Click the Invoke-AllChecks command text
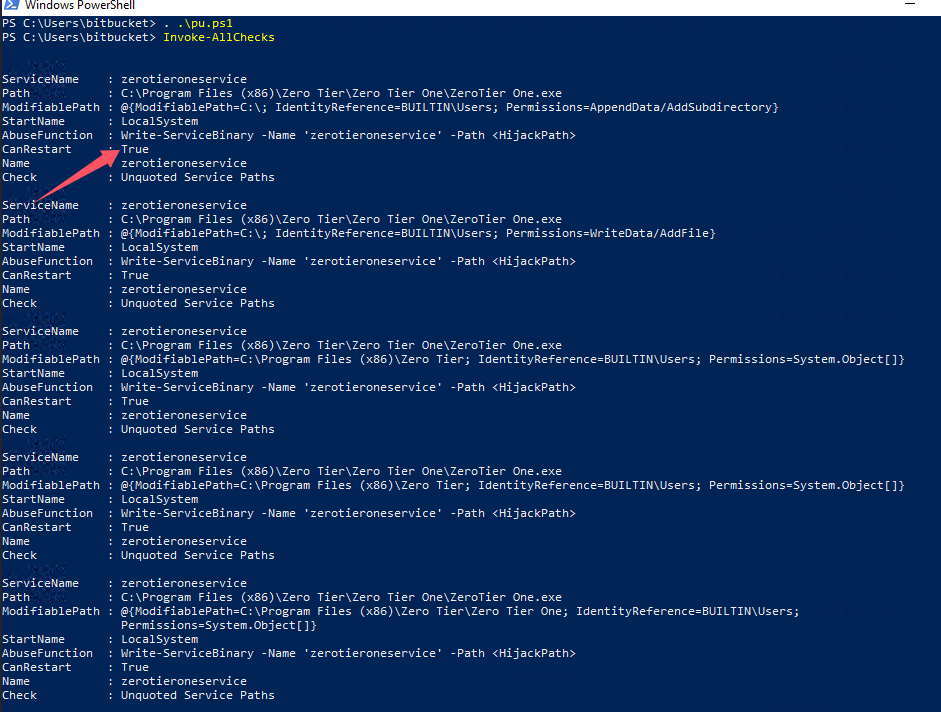Screen dimensions: 941x712 tap(218, 37)
